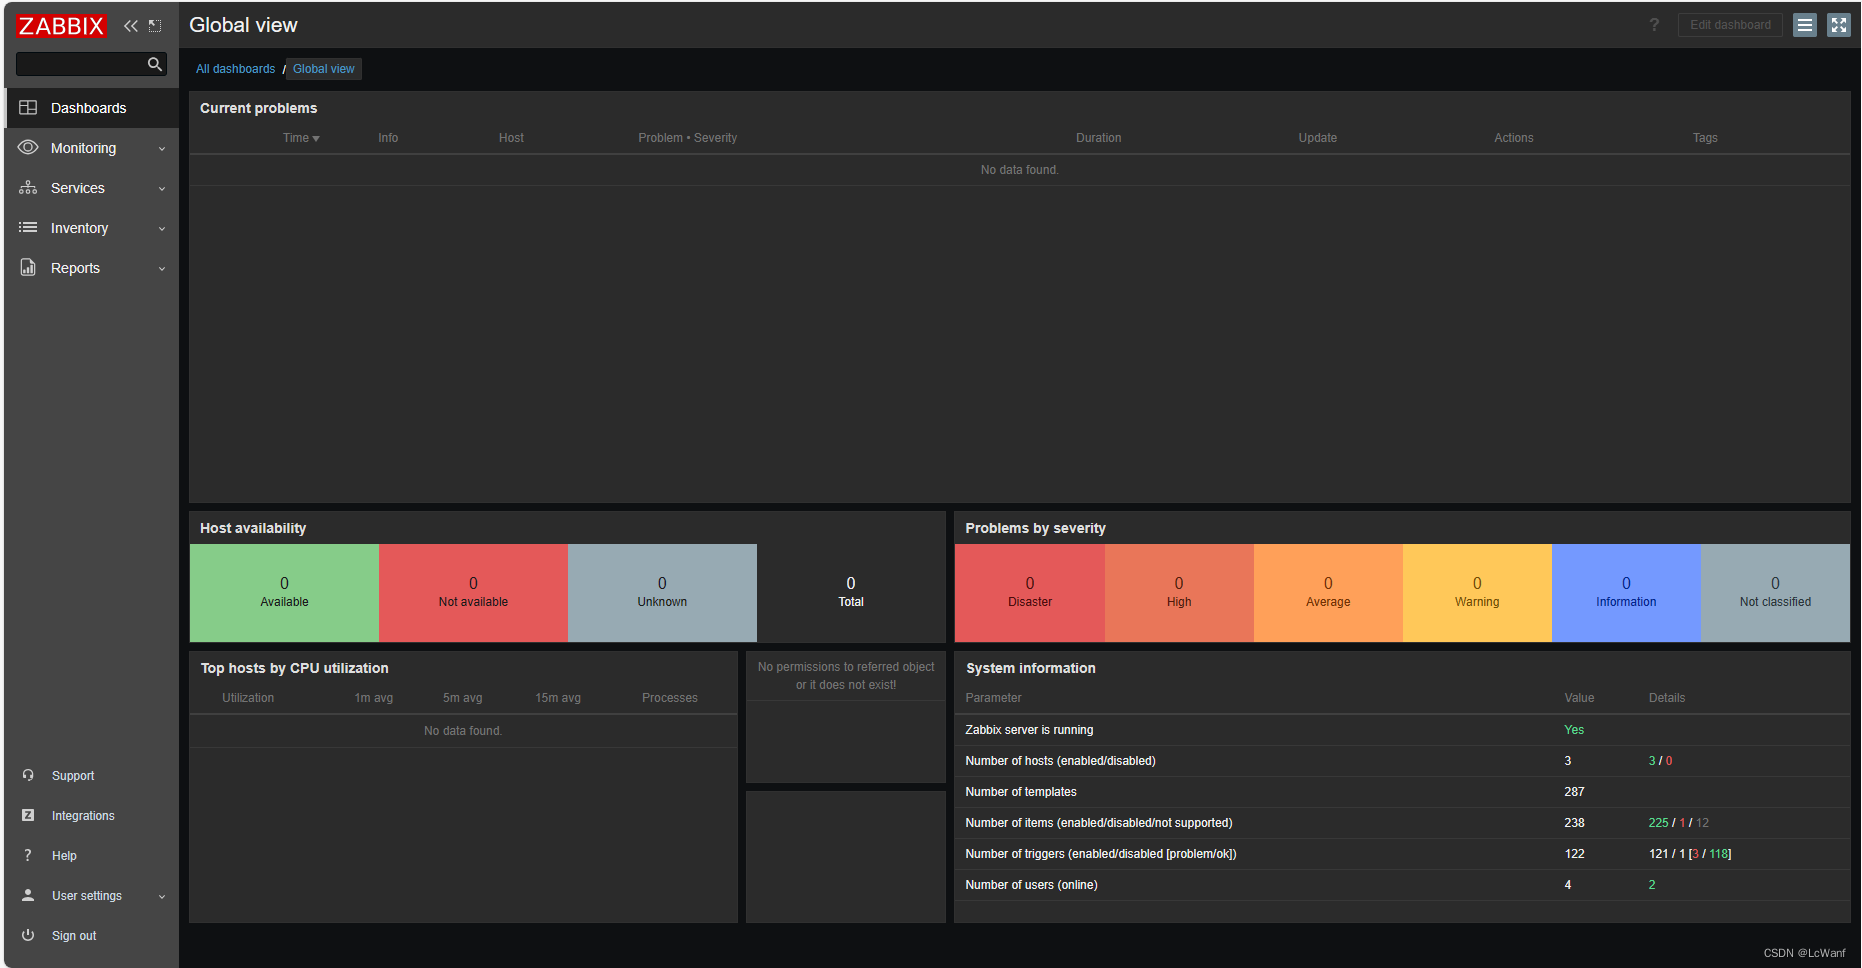Click the Services hierarchy icon
1862x968 pixels.
[x=28, y=187]
